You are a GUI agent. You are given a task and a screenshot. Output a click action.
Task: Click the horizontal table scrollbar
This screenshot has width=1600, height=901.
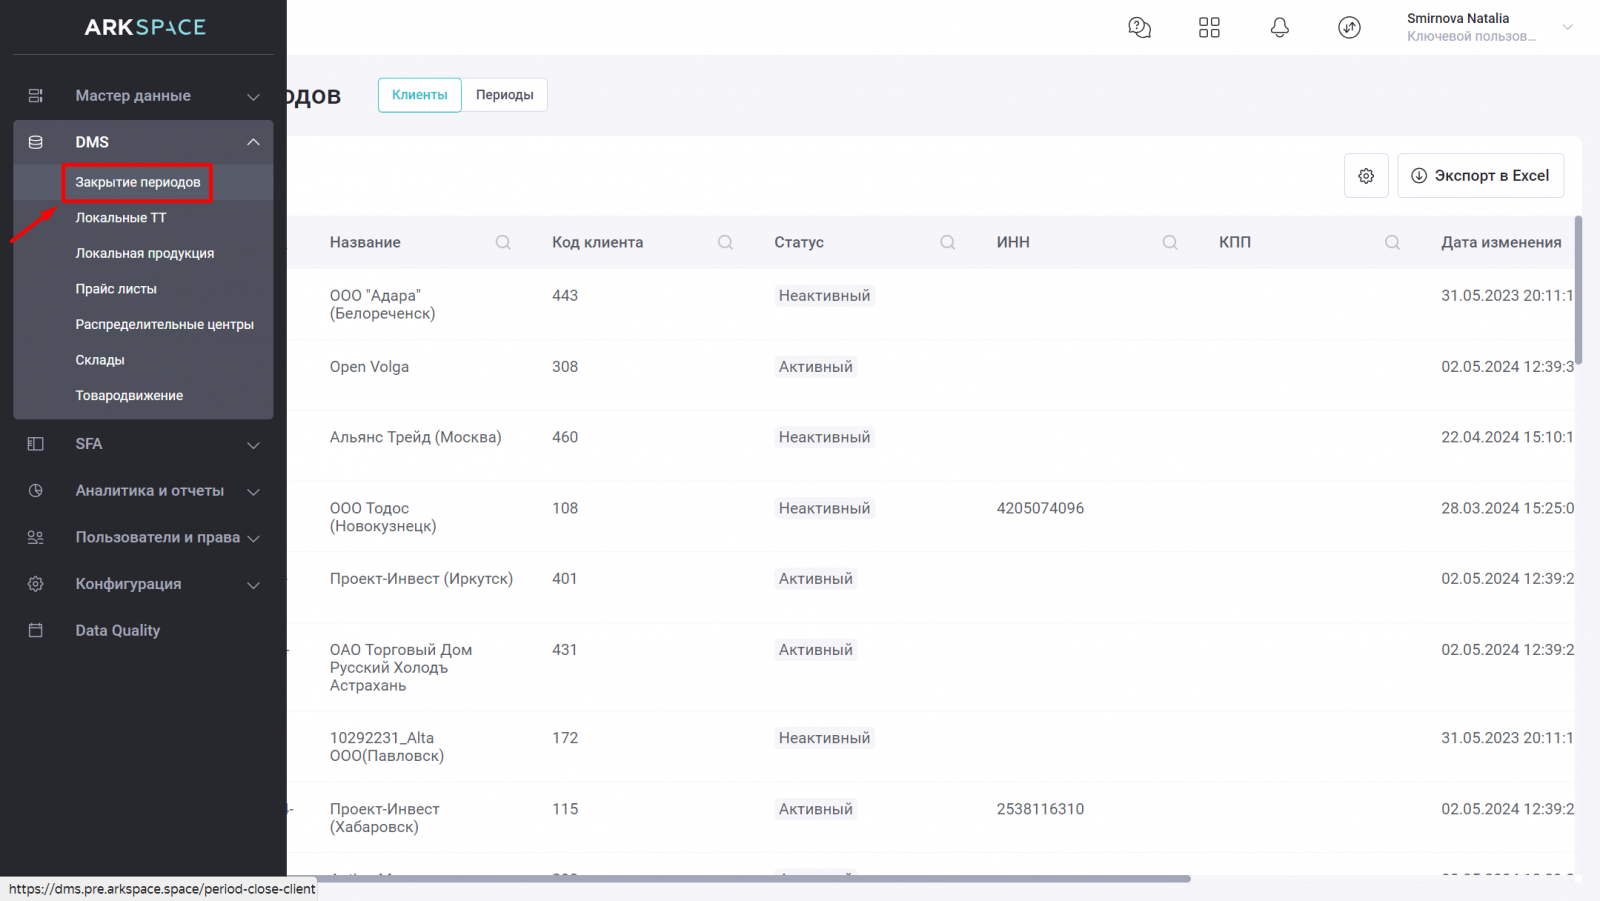pos(738,879)
